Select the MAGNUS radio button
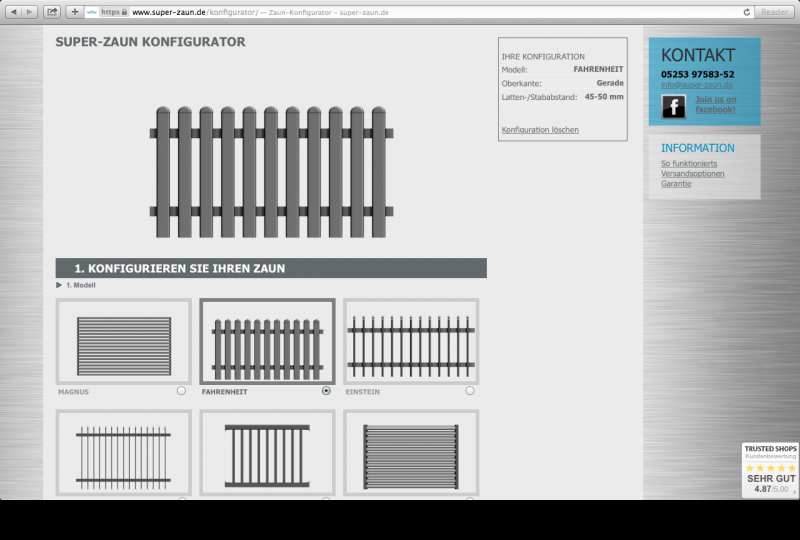Image resolution: width=800 pixels, height=540 pixels. [181, 390]
